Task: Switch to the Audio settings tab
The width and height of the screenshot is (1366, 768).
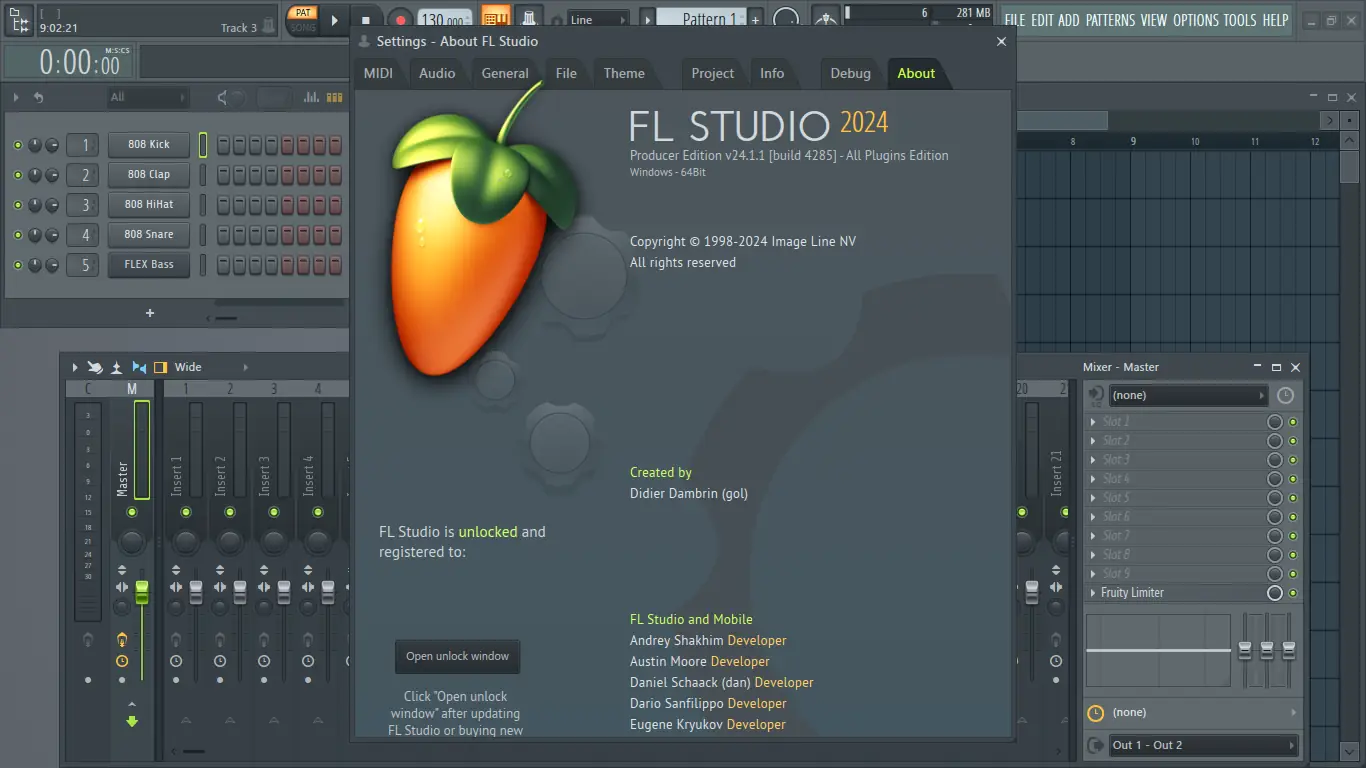Action: (437, 73)
